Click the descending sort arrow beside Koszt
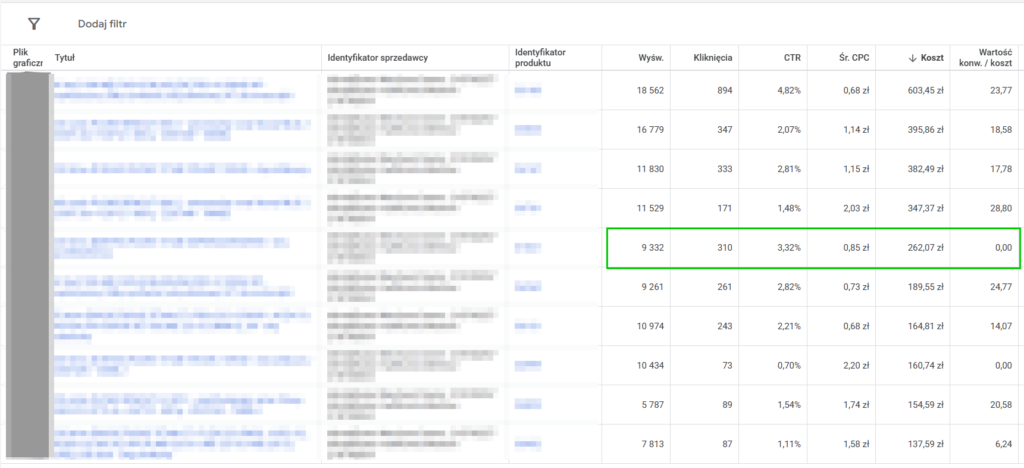This screenshot has height=468, width=1024. [x=912, y=58]
